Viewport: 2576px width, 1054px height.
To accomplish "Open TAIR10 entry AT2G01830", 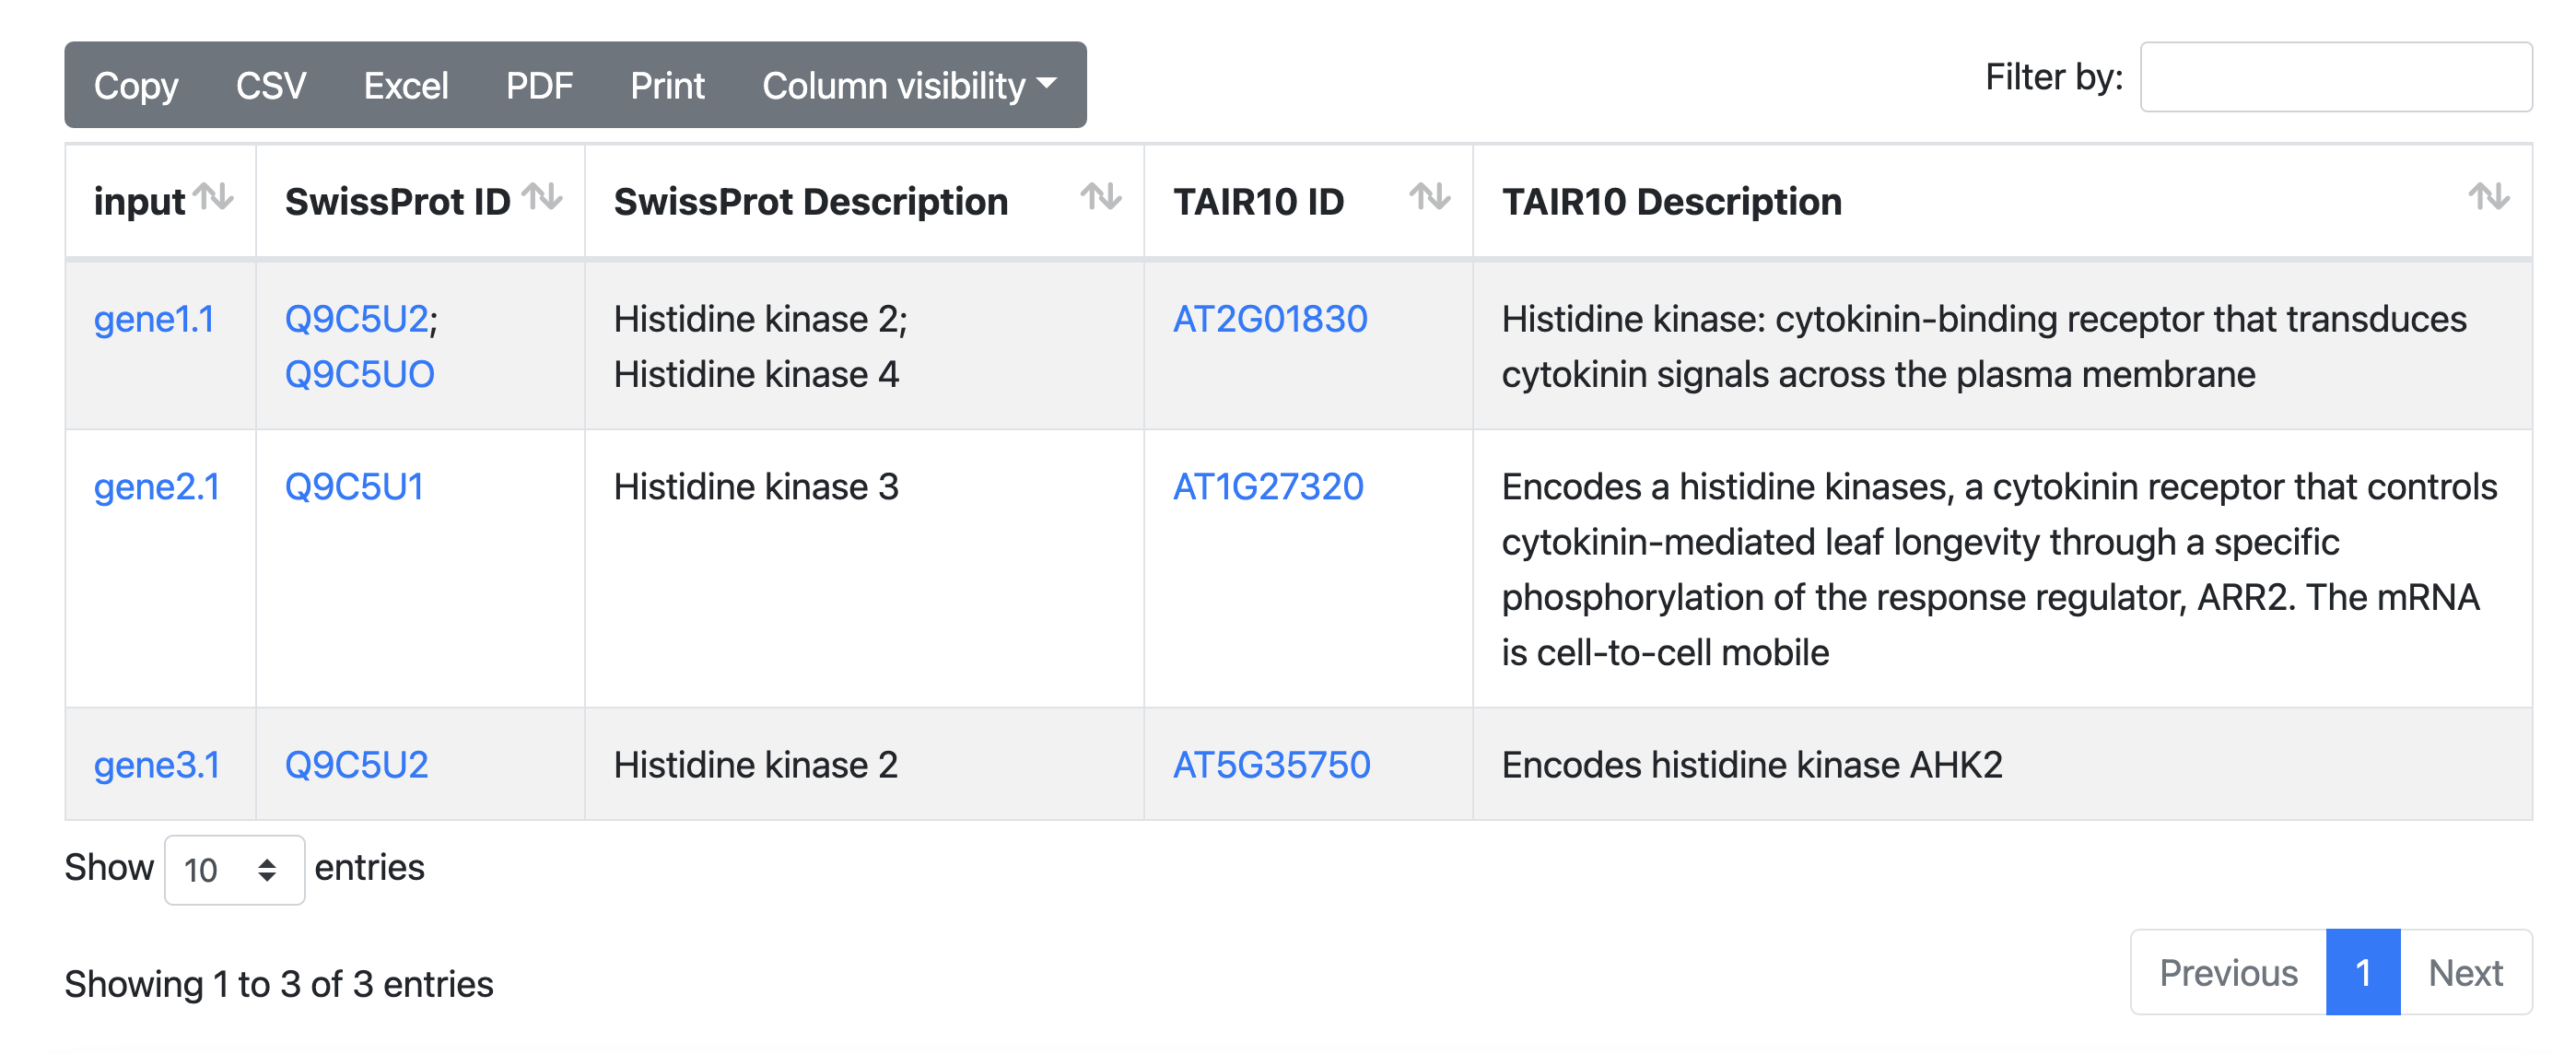I will 1269,319.
